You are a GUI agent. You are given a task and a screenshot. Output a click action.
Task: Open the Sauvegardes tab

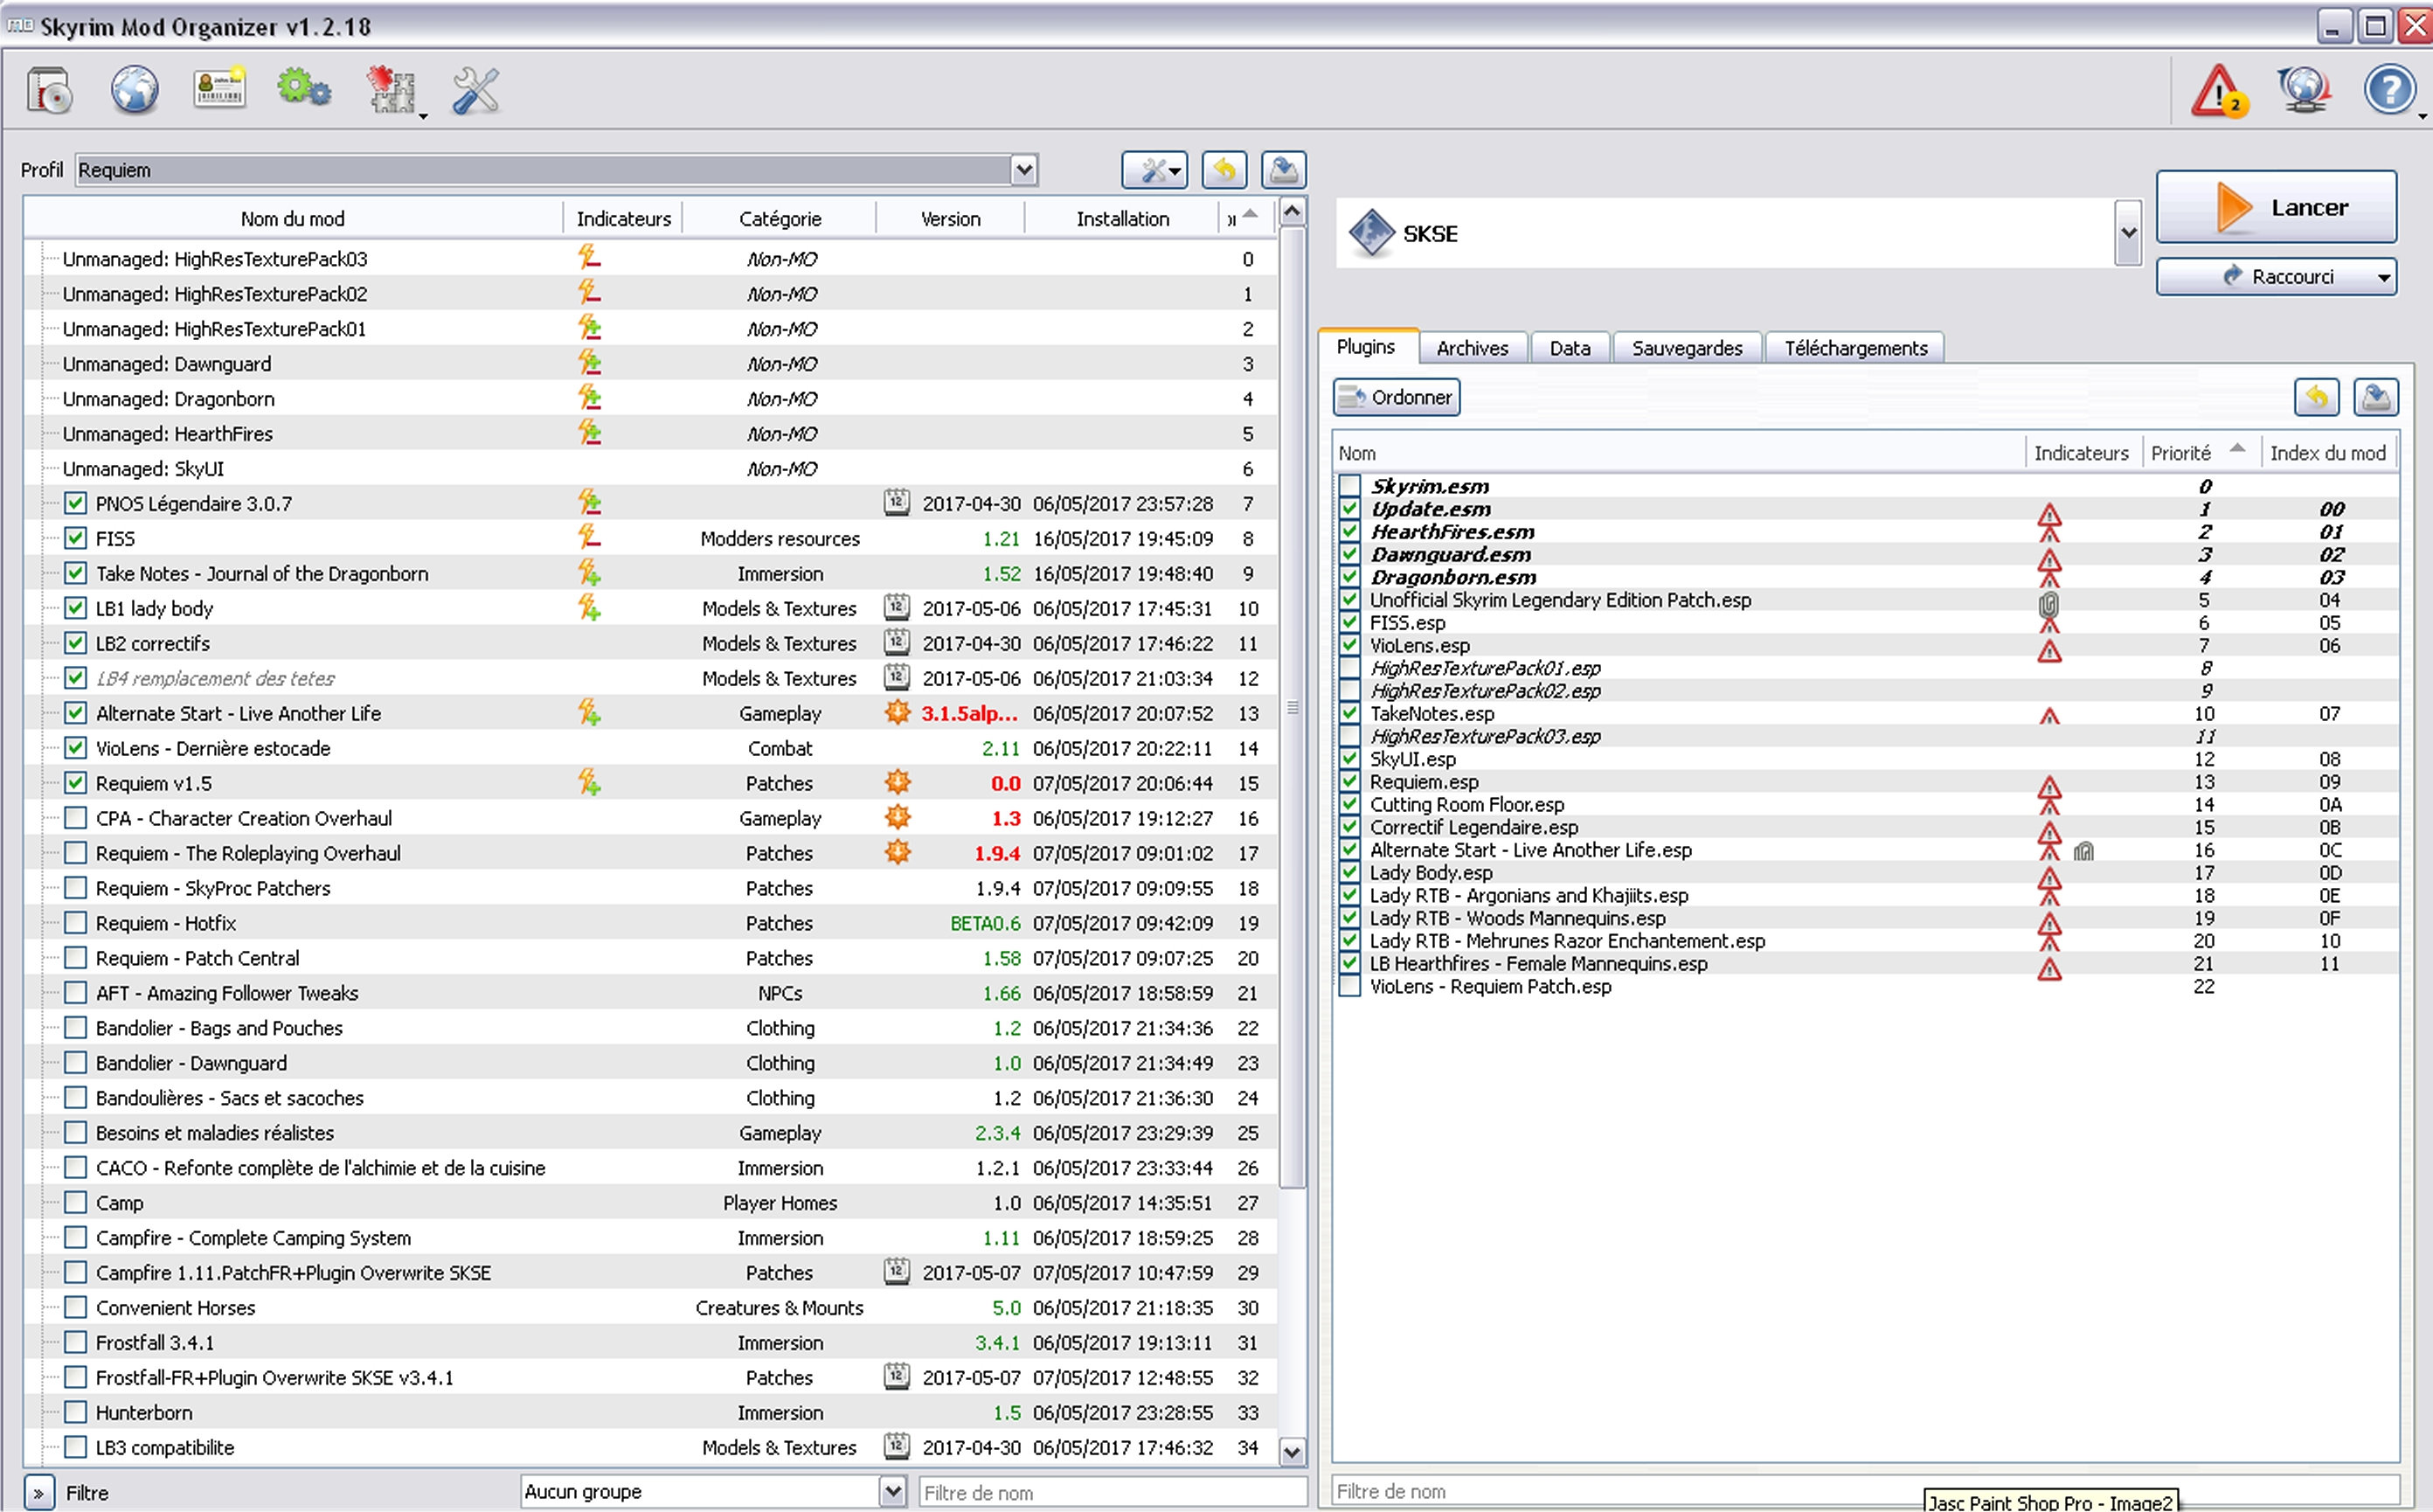tap(1687, 348)
